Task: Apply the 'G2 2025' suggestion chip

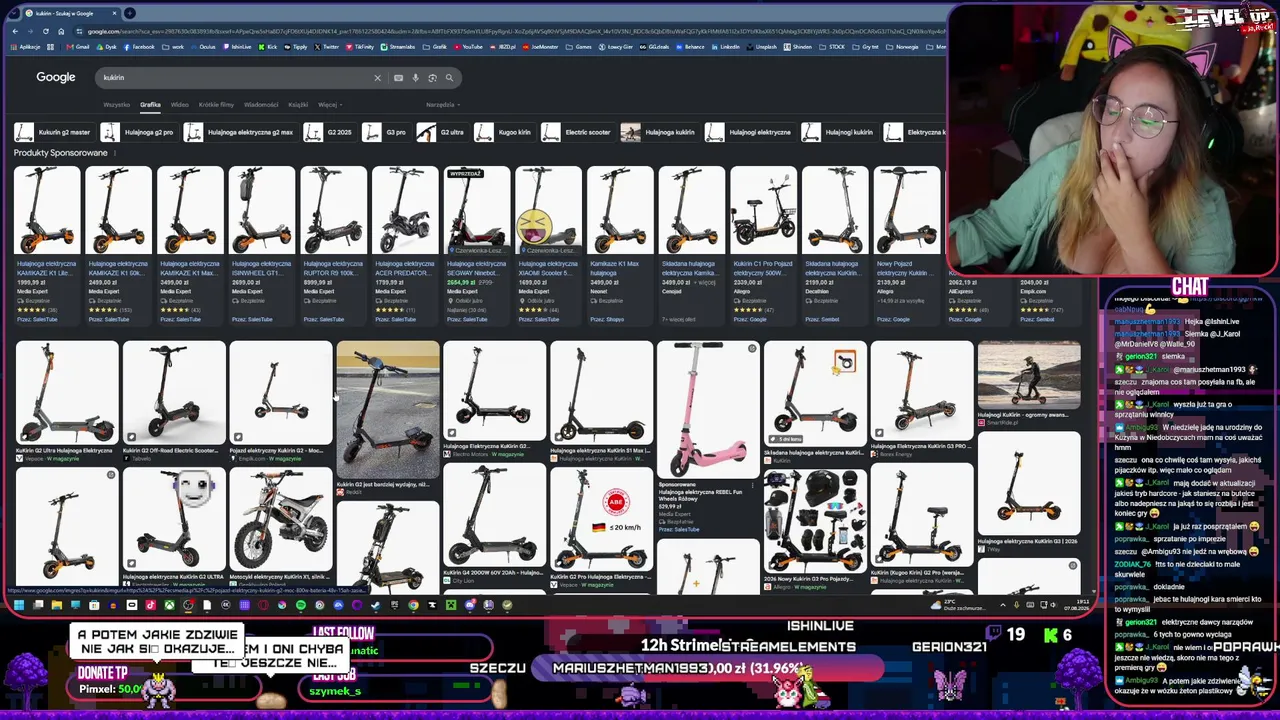Action: coord(329,132)
